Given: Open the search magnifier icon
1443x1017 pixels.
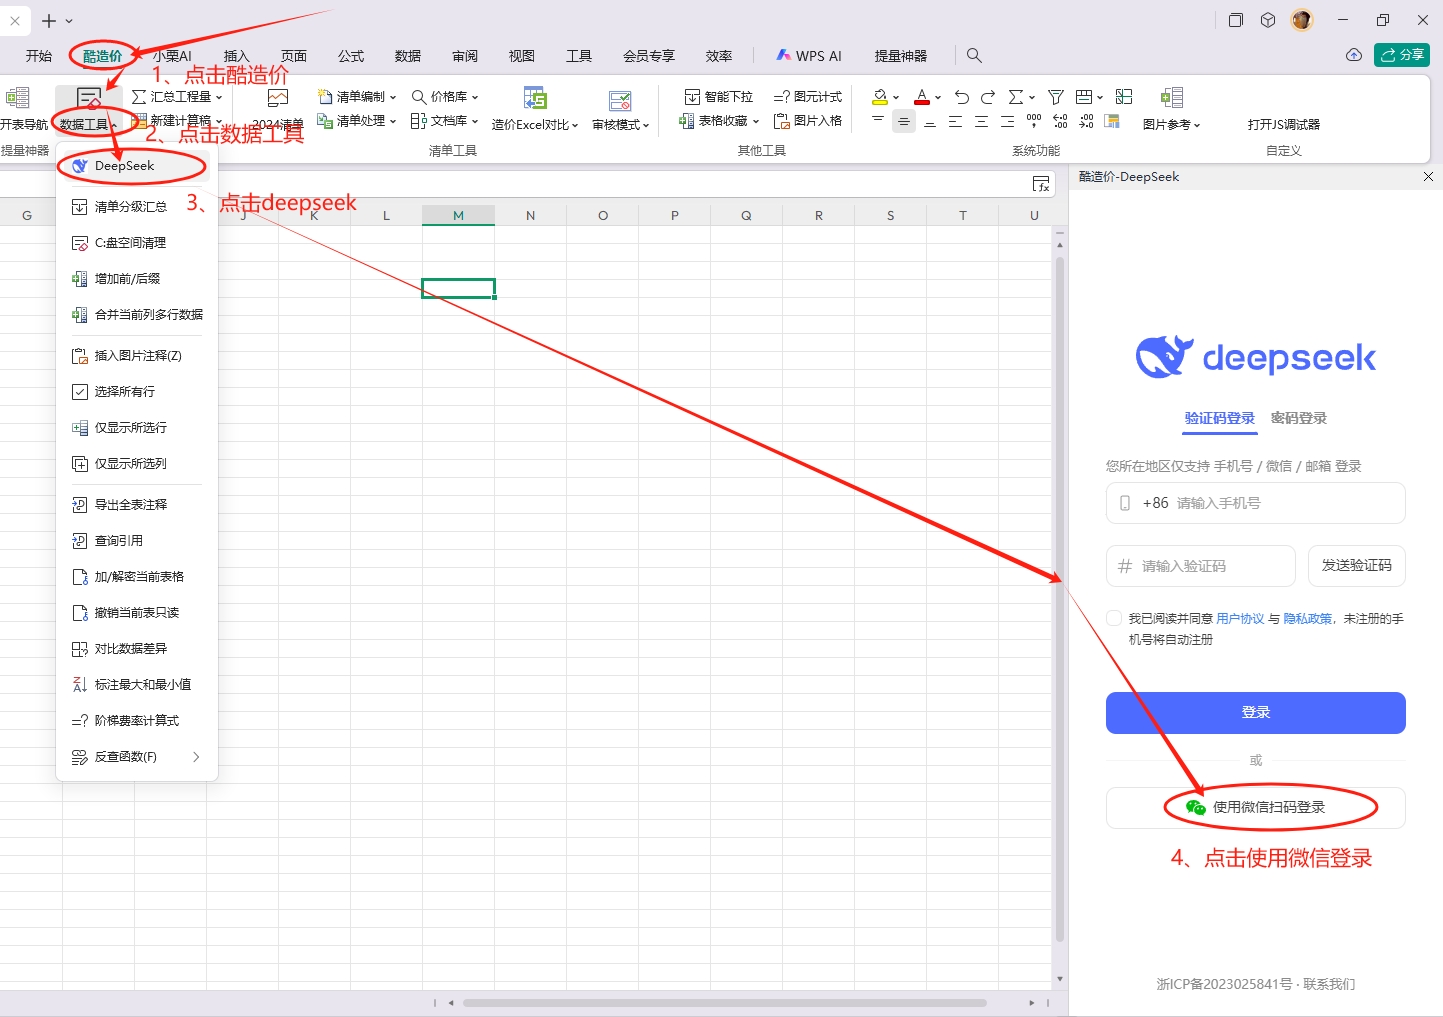Looking at the screenshot, I should 974,56.
